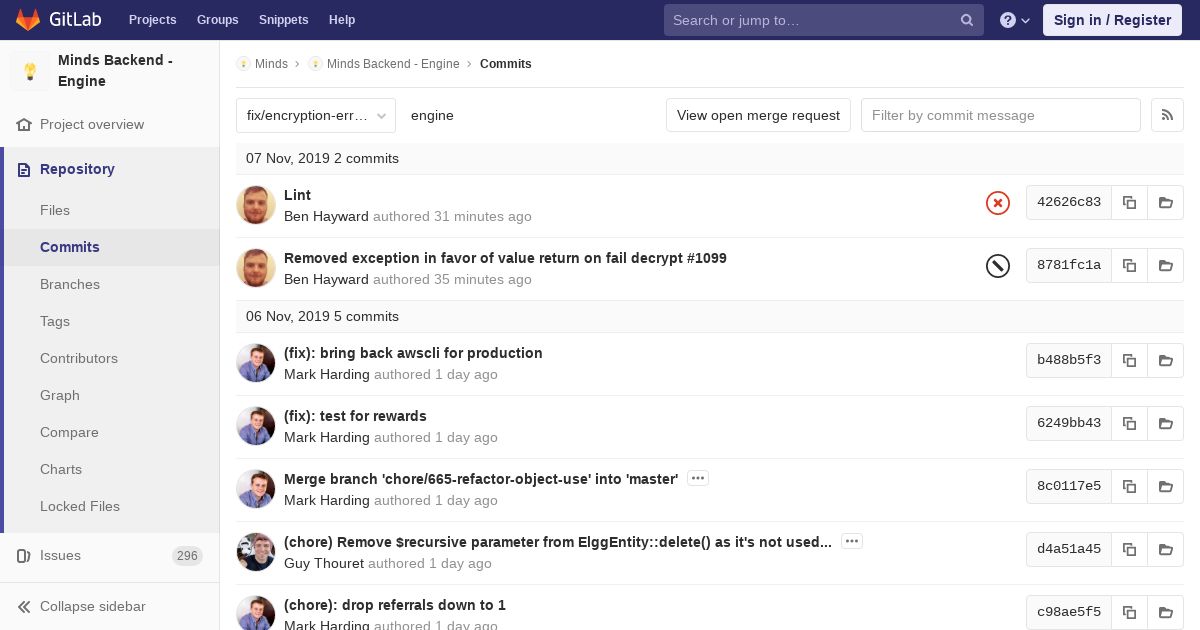1200x630 pixels.
Task: Browse files at commit c98ae5f5
Action: pos(1165,612)
